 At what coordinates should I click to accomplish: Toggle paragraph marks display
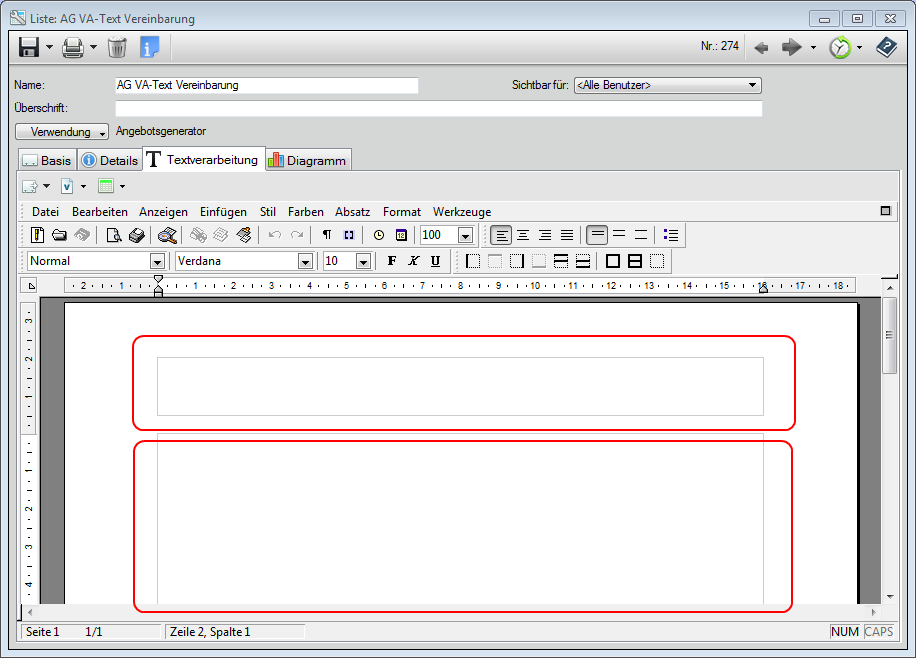click(x=327, y=235)
